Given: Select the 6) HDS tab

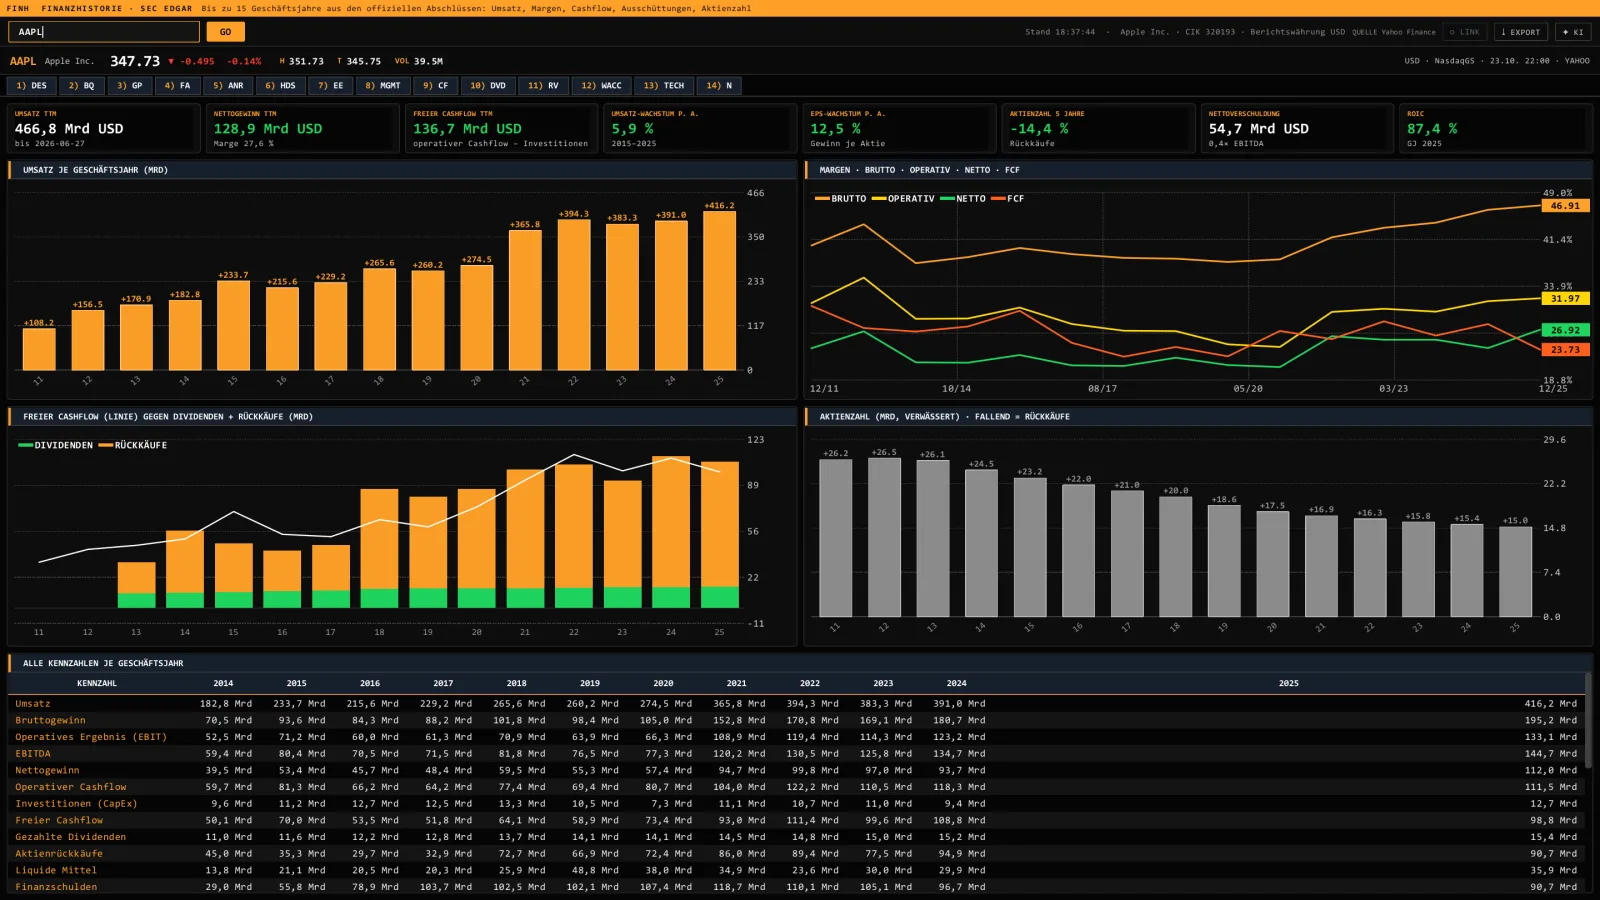Looking at the screenshot, I should pos(280,86).
